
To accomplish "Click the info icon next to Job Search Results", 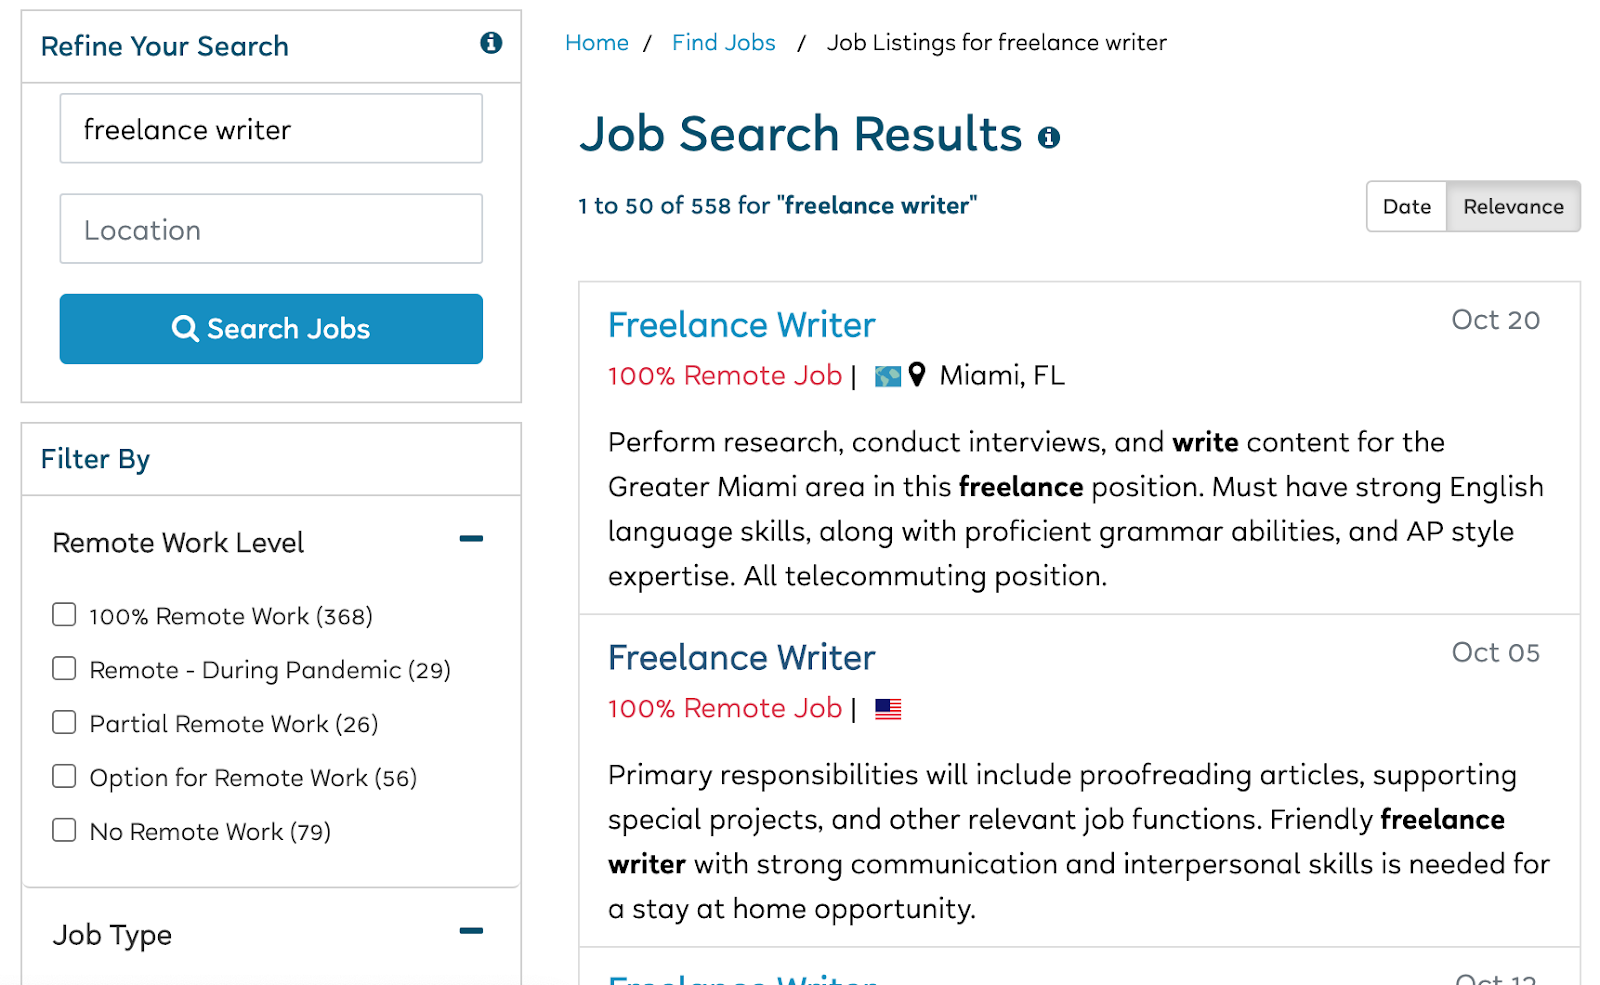I will 1048,138.
